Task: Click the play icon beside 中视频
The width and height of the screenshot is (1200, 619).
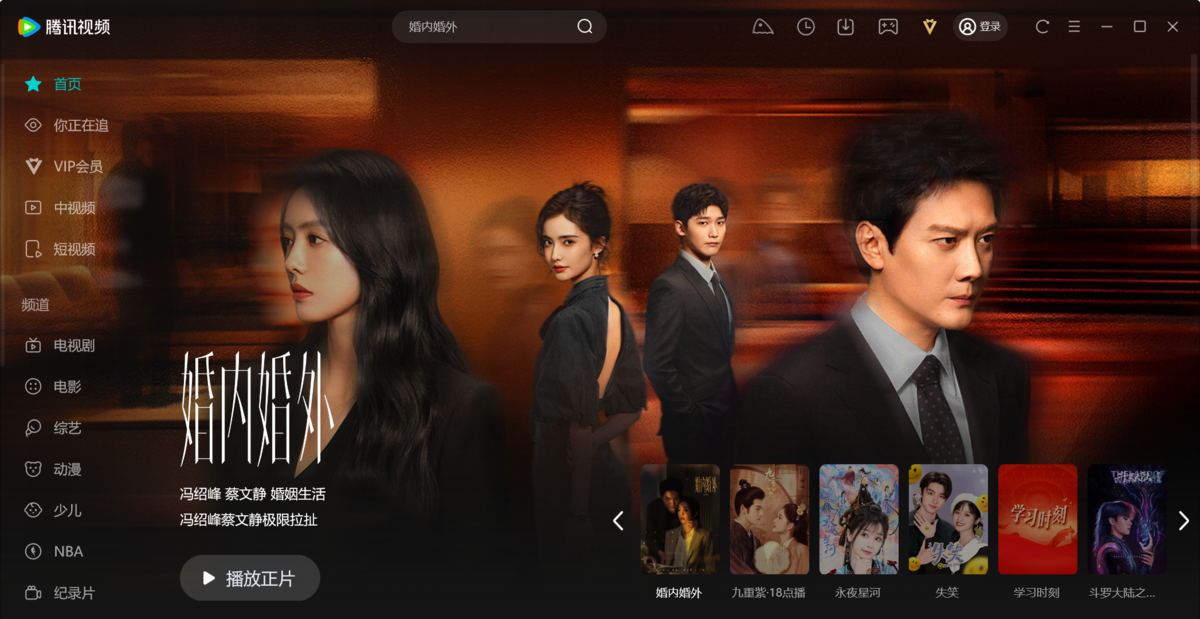Action: click(33, 208)
